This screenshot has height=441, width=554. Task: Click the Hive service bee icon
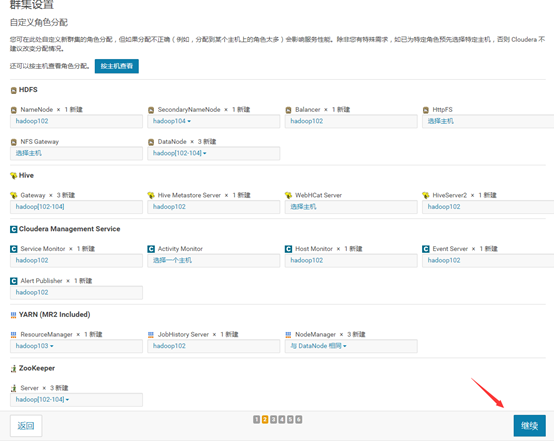(x=13, y=176)
